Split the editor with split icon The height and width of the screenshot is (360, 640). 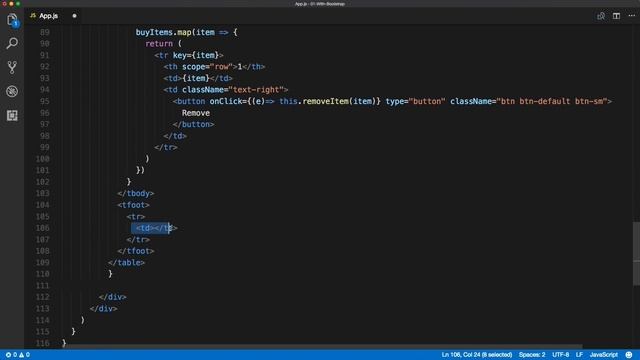coord(616,16)
